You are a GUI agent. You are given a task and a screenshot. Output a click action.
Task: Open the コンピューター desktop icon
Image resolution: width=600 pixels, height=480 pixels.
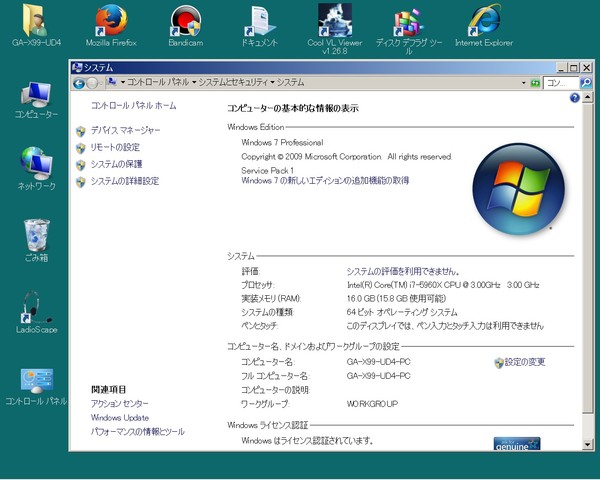tap(36, 100)
